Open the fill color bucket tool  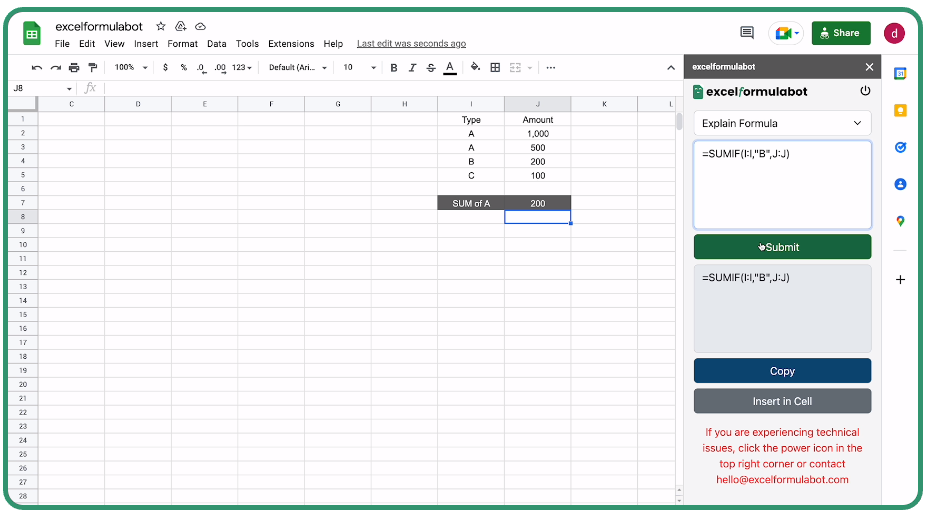tap(475, 68)
